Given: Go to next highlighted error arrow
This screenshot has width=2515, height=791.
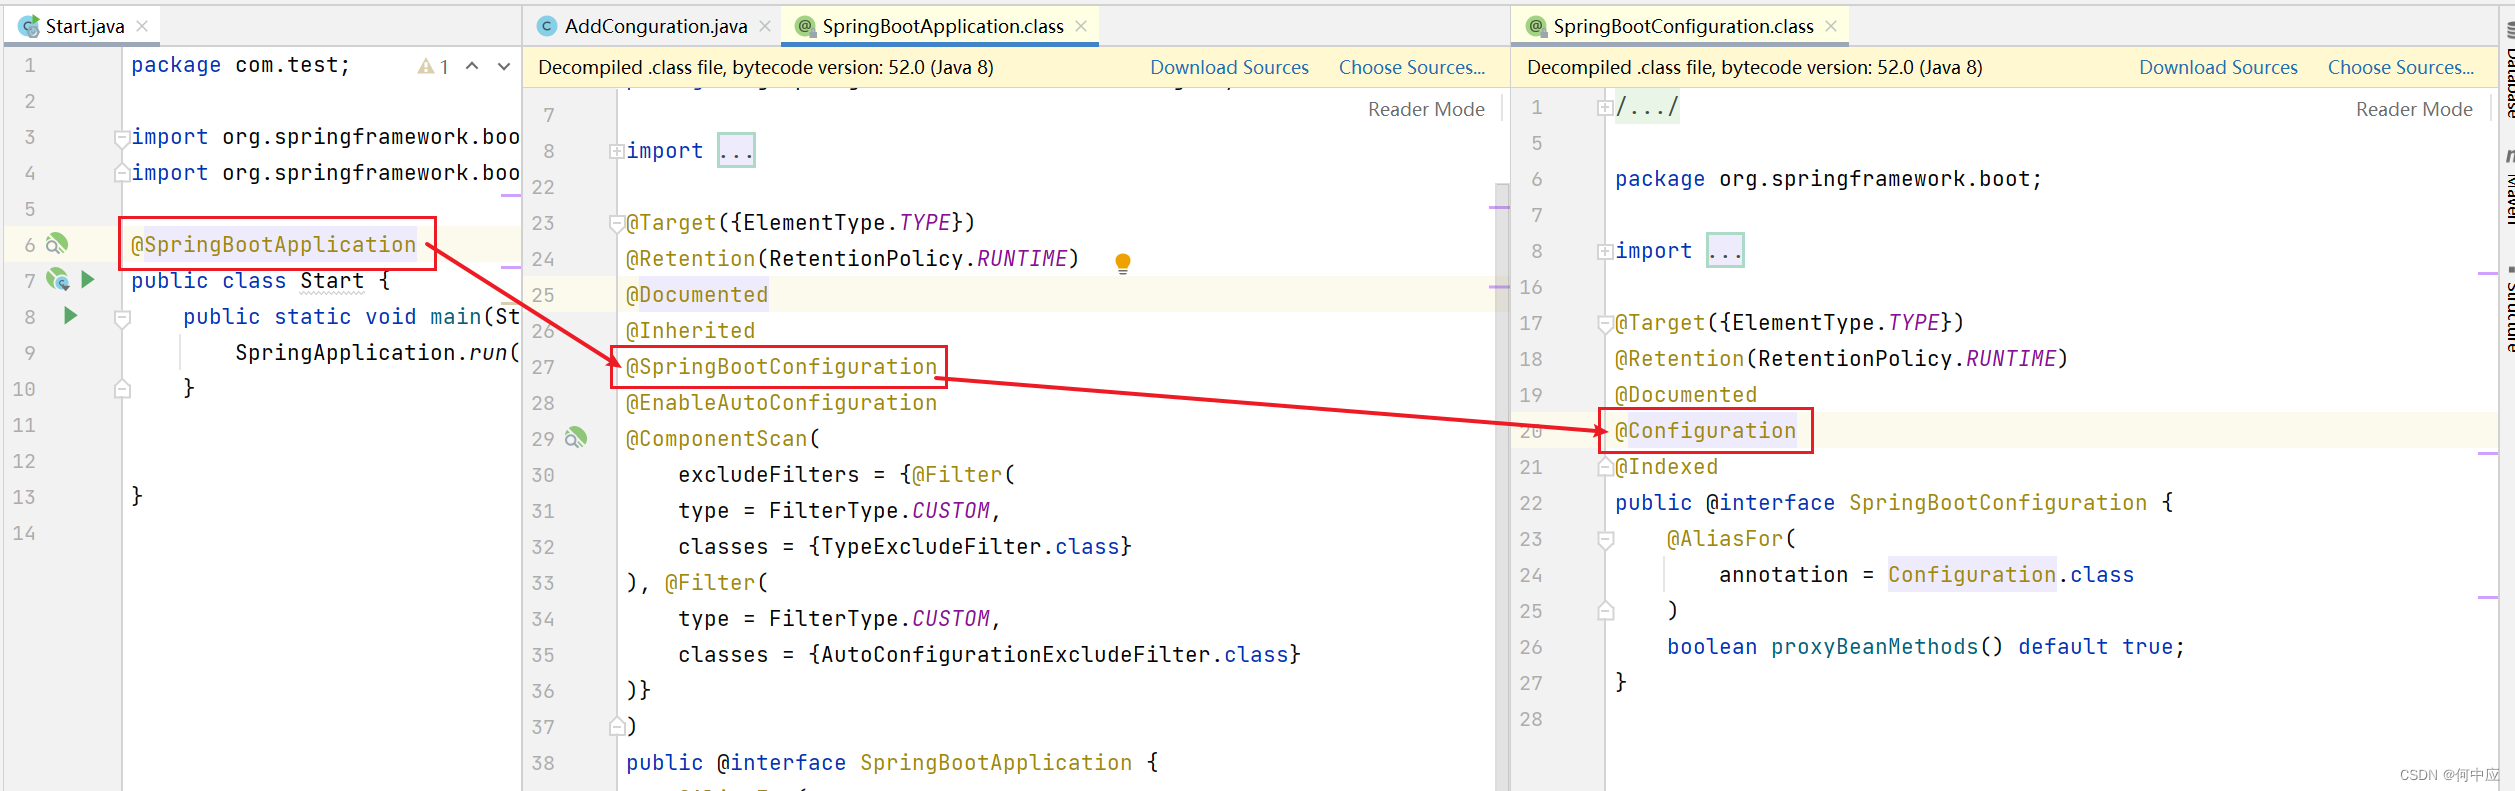Looking at the screenshot, I should [x=504, y=66].
